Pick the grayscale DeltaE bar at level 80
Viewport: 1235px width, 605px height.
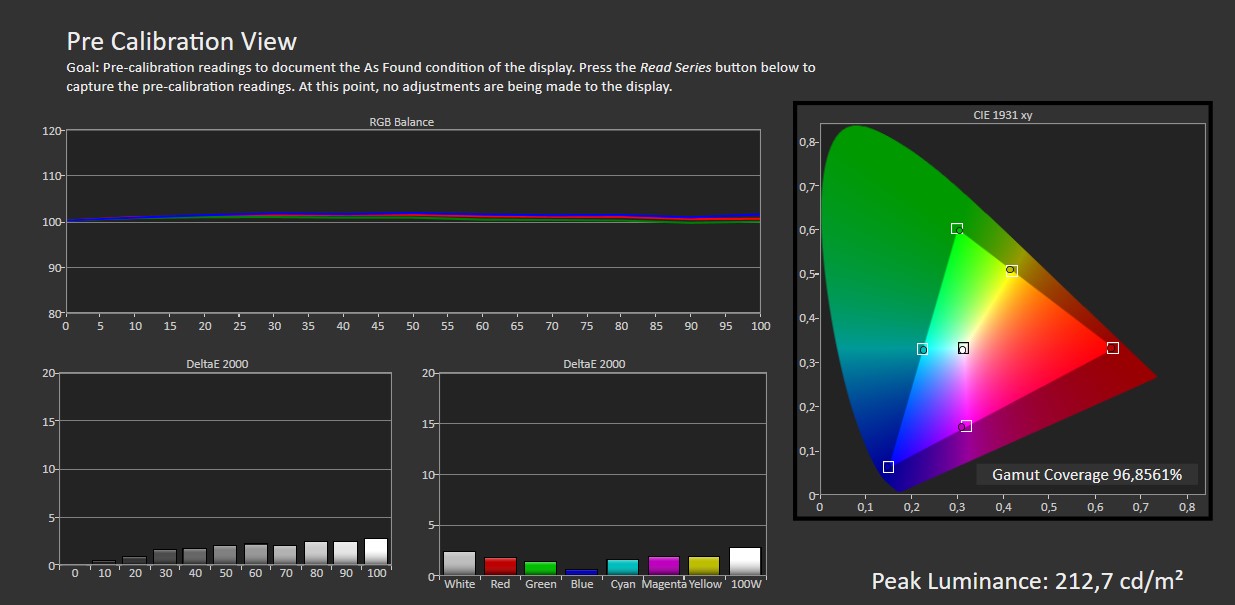click(x=316, y=553)
